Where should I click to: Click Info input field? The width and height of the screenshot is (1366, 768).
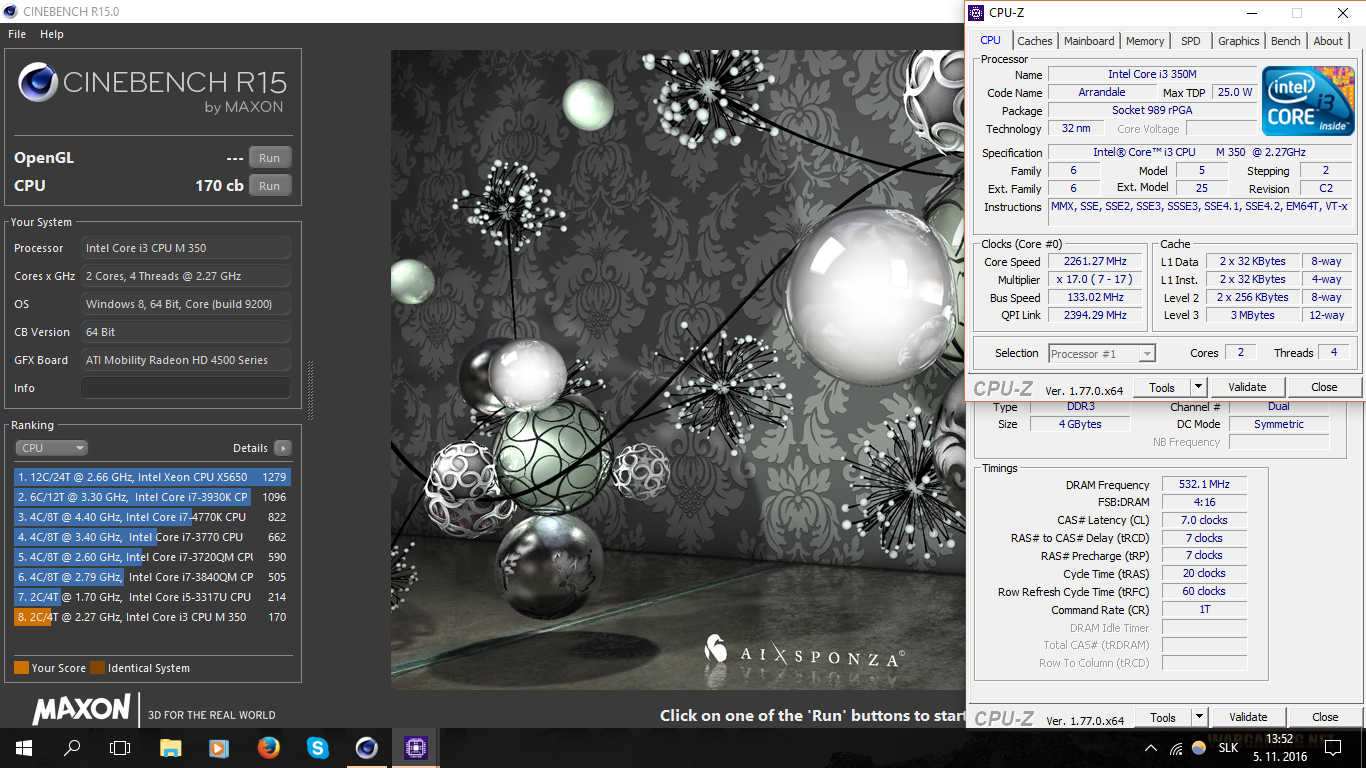click(186, 388)
